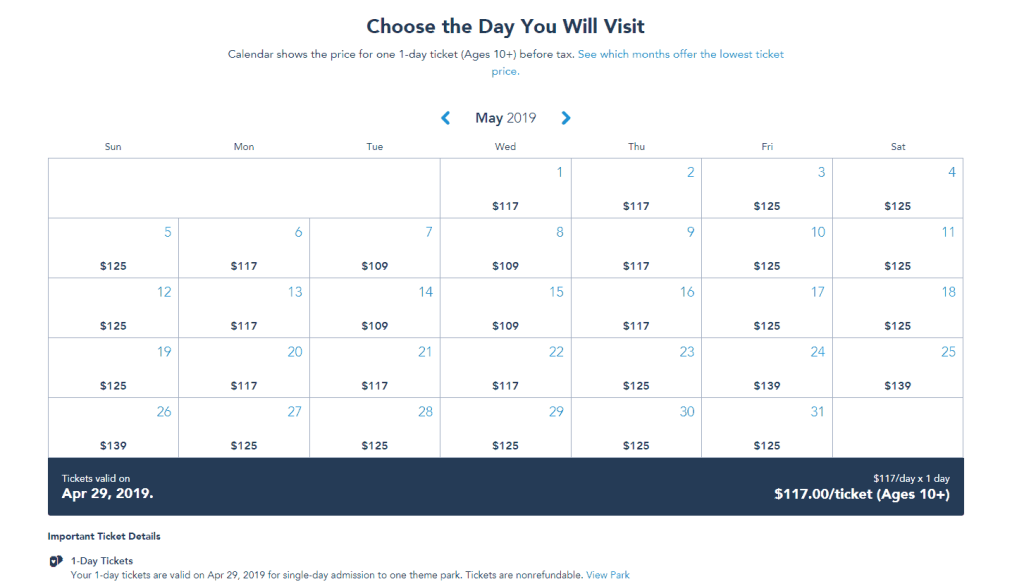1024x584 pixels.
Task: Choose Thursday May 9 at $117
Action: (636, 248)
